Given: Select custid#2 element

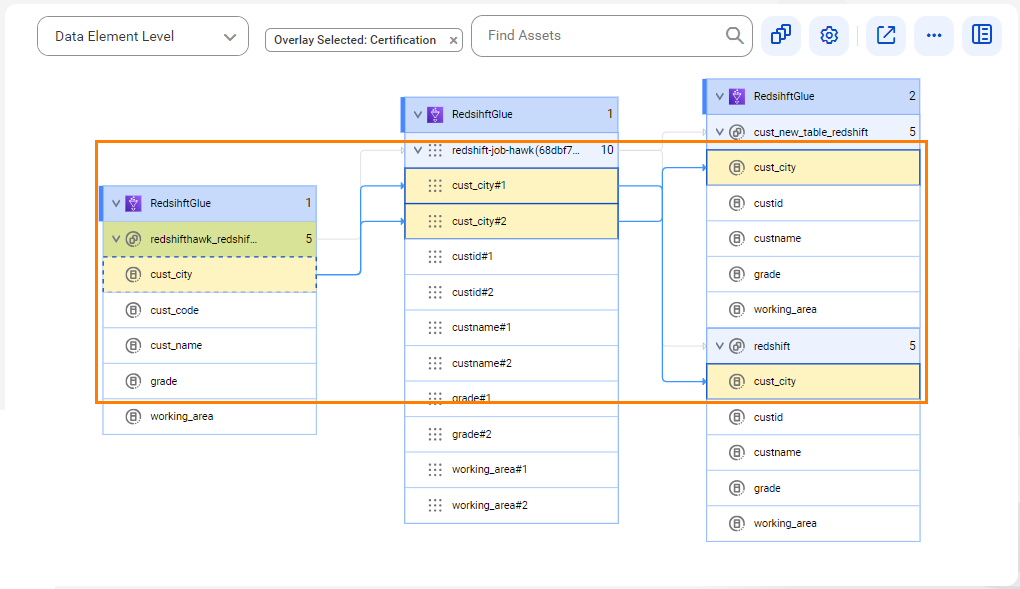Looking at the screenshot, I should [511, 292].
